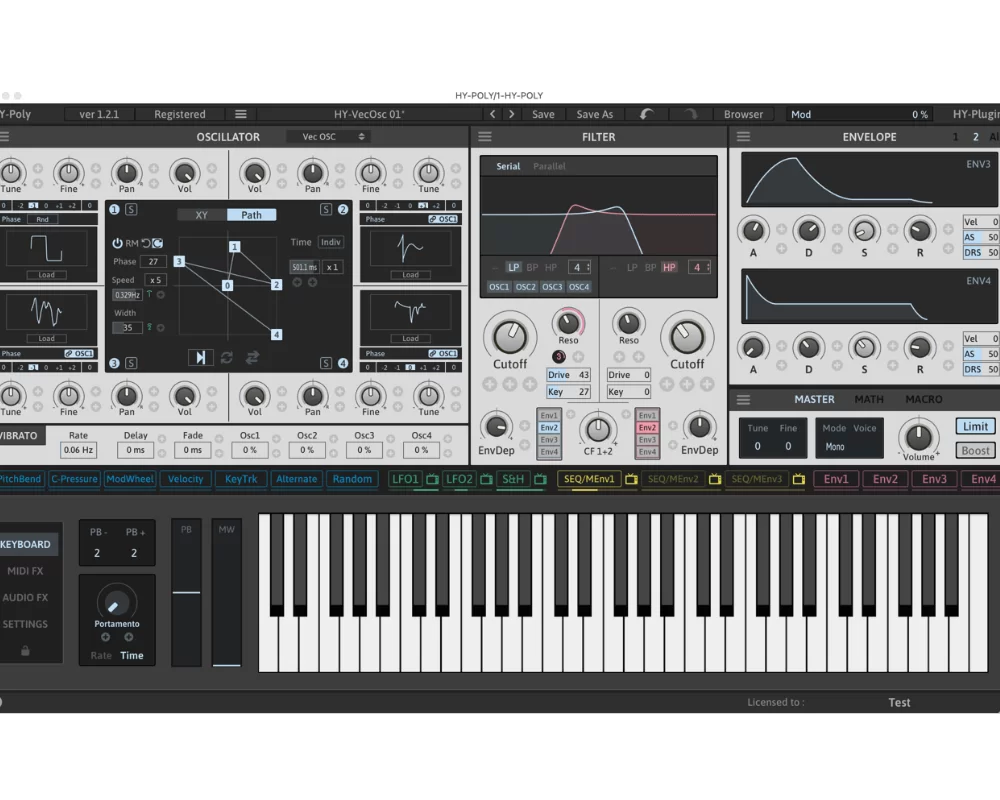Enable HP mode on the second filter

(x=669, y=267)
